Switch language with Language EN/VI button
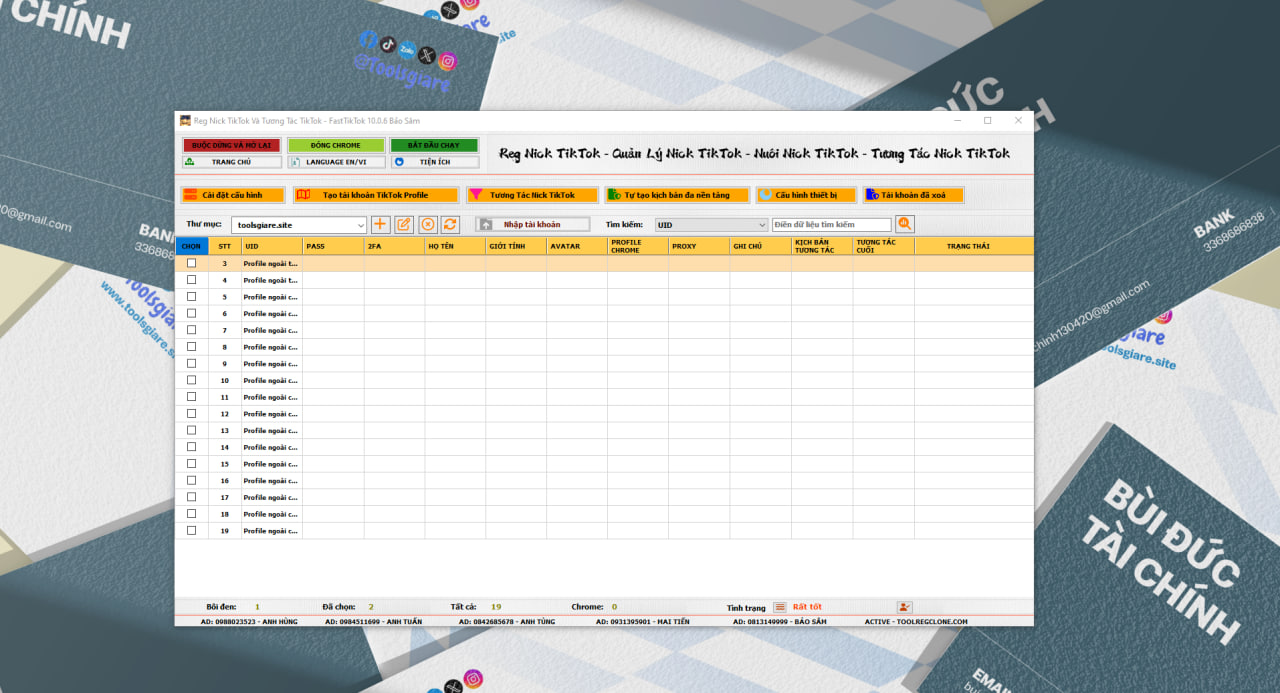Image resolution: width=1280 pixels, height=693 pixels. click(x=335, y=161)
